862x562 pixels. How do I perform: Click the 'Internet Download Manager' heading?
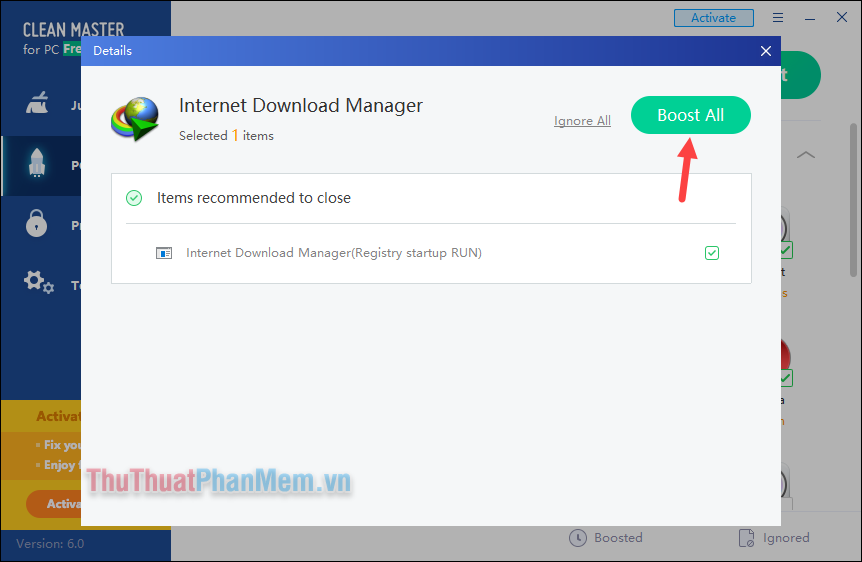tap(301, 105)
